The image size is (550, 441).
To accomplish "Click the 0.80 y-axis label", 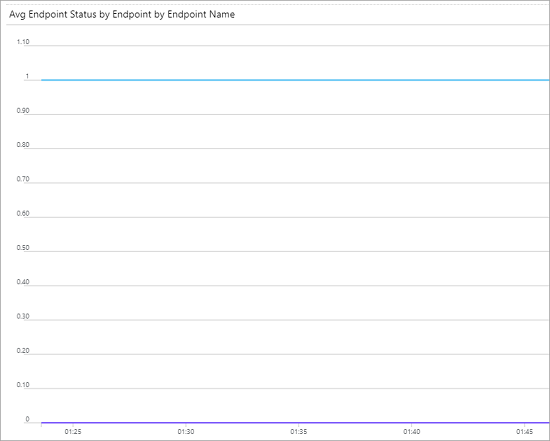I will click(x=23, y=145).
